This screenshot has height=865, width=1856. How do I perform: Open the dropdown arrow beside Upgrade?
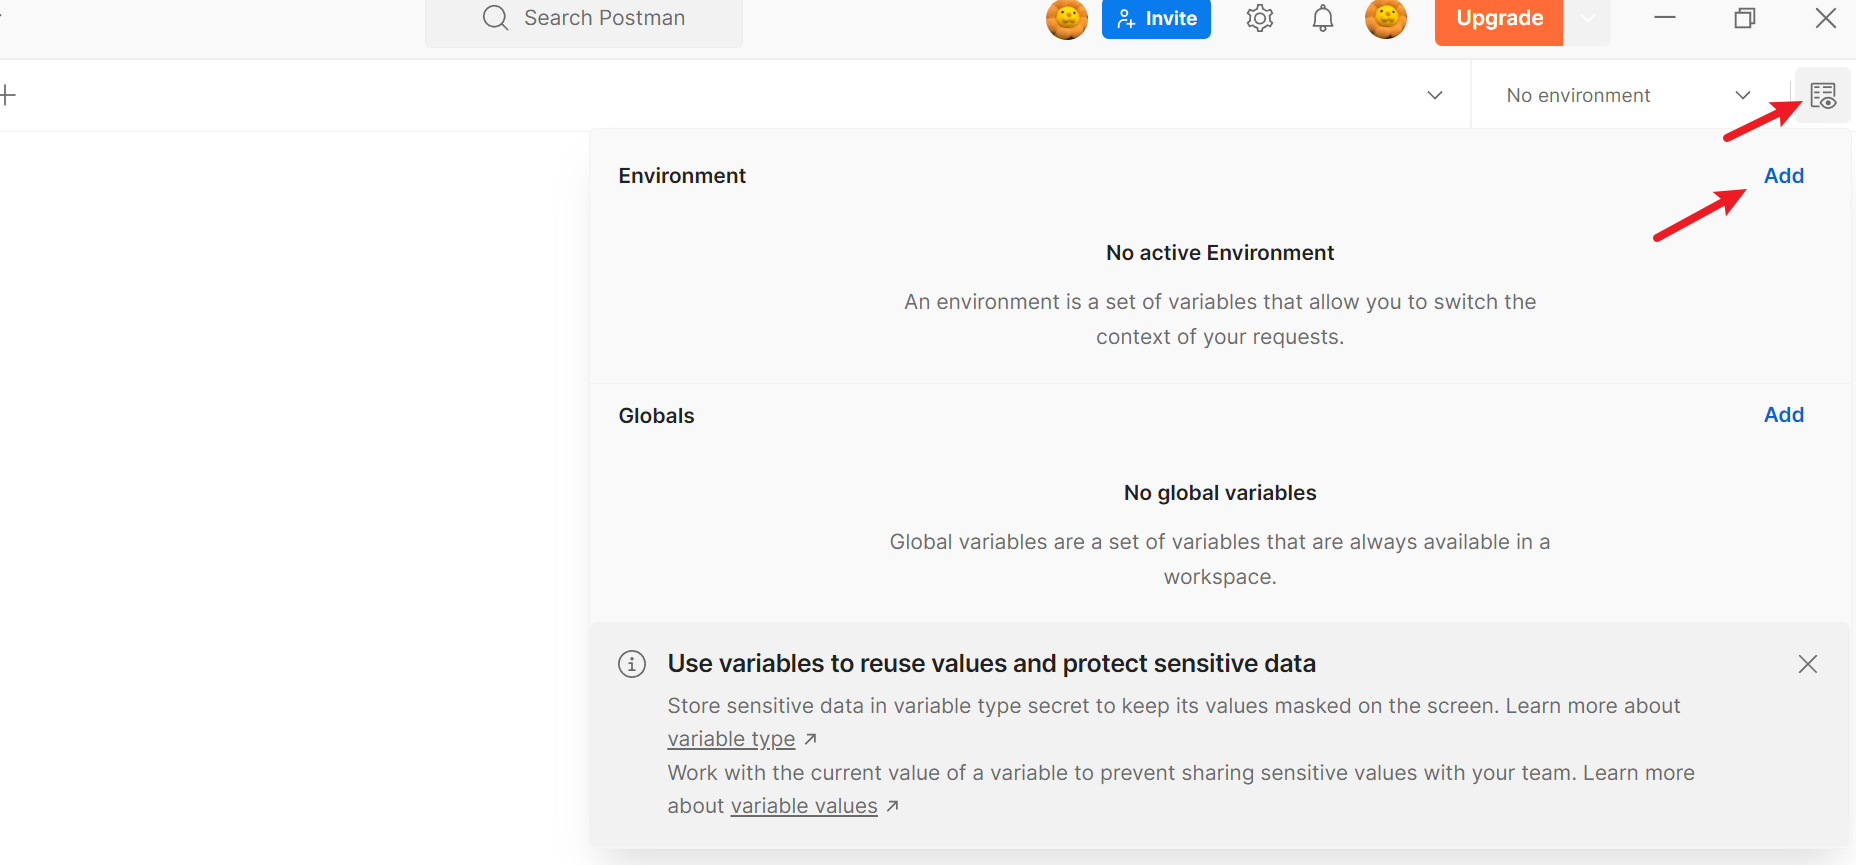point(1587,19)
